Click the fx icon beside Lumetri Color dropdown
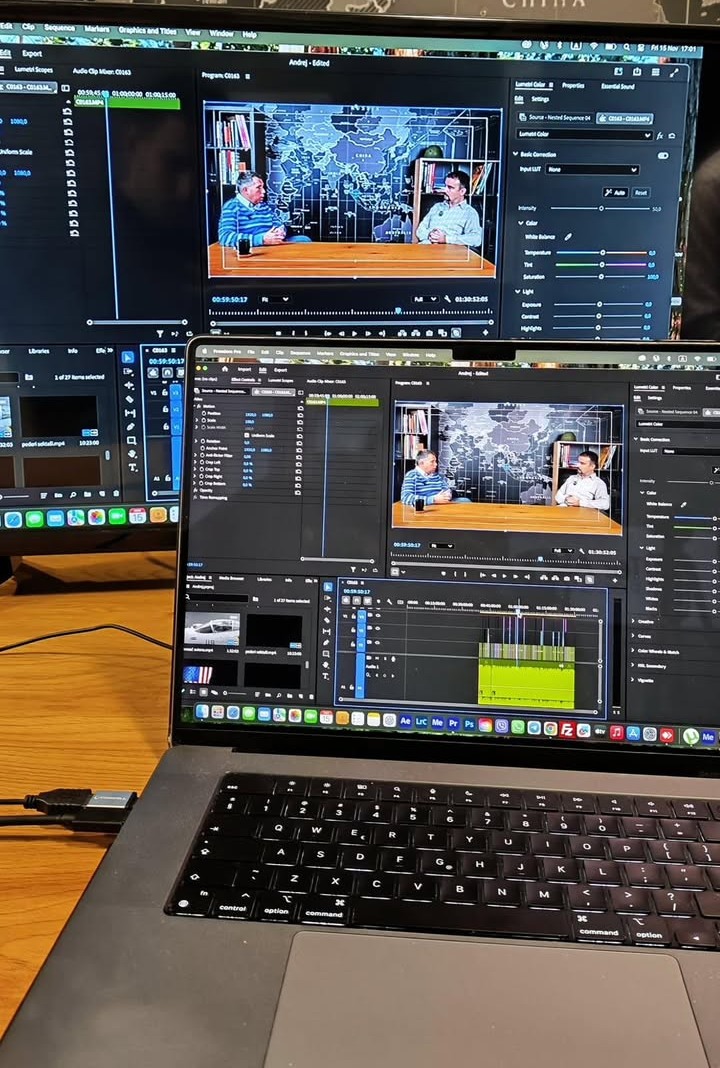 659,136
